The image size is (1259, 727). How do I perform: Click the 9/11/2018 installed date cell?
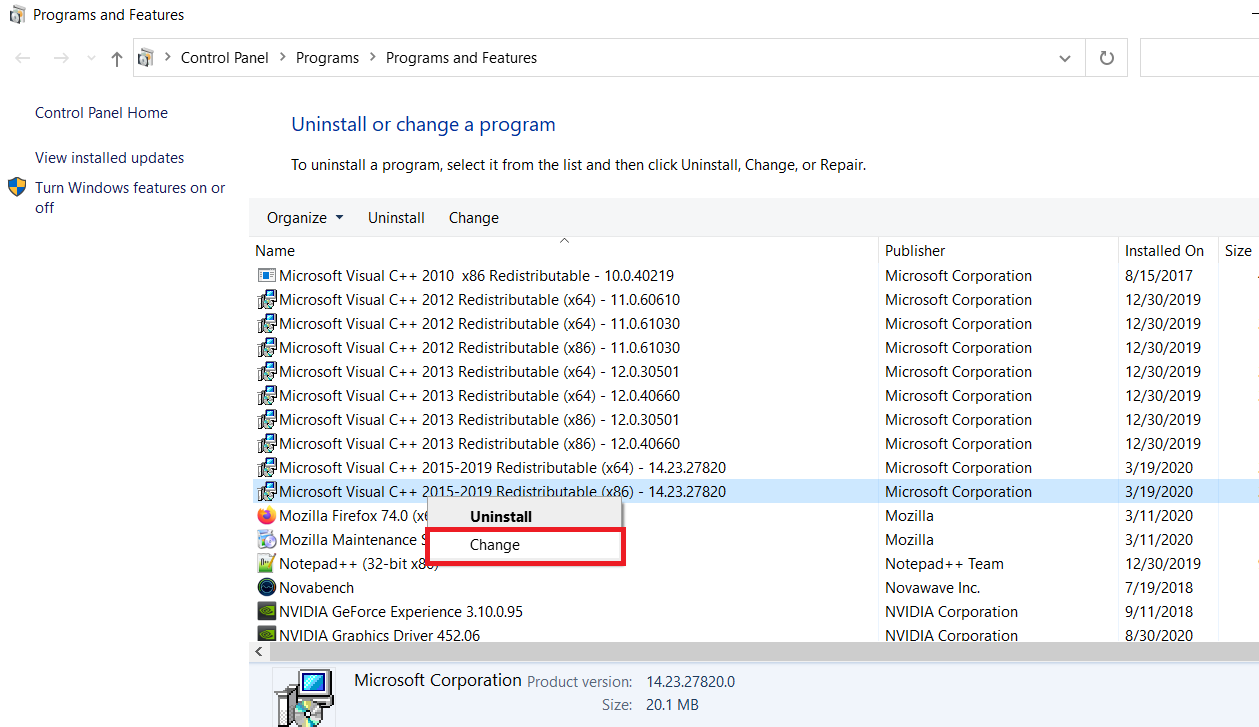1158,612
